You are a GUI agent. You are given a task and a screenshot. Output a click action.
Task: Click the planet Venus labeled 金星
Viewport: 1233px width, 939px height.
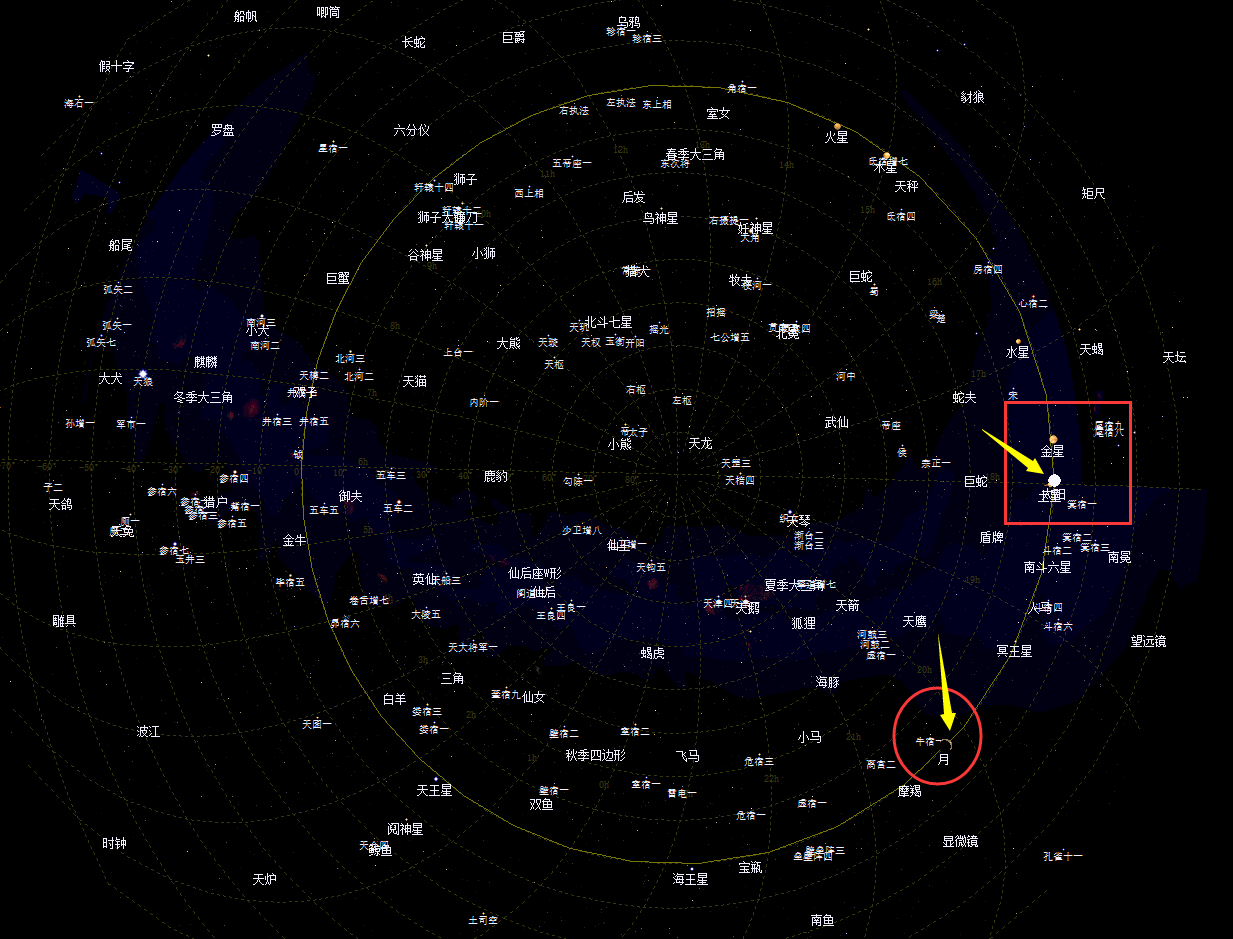pyautogui.click(x=1052, y=451)
